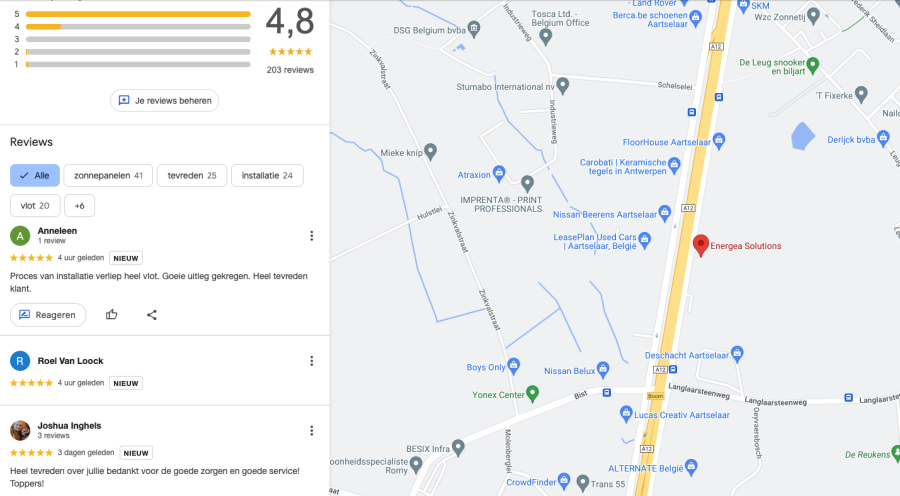Select the Nissan Belux marker
This screenshot has height=496, width=900.
pos(603,370)
